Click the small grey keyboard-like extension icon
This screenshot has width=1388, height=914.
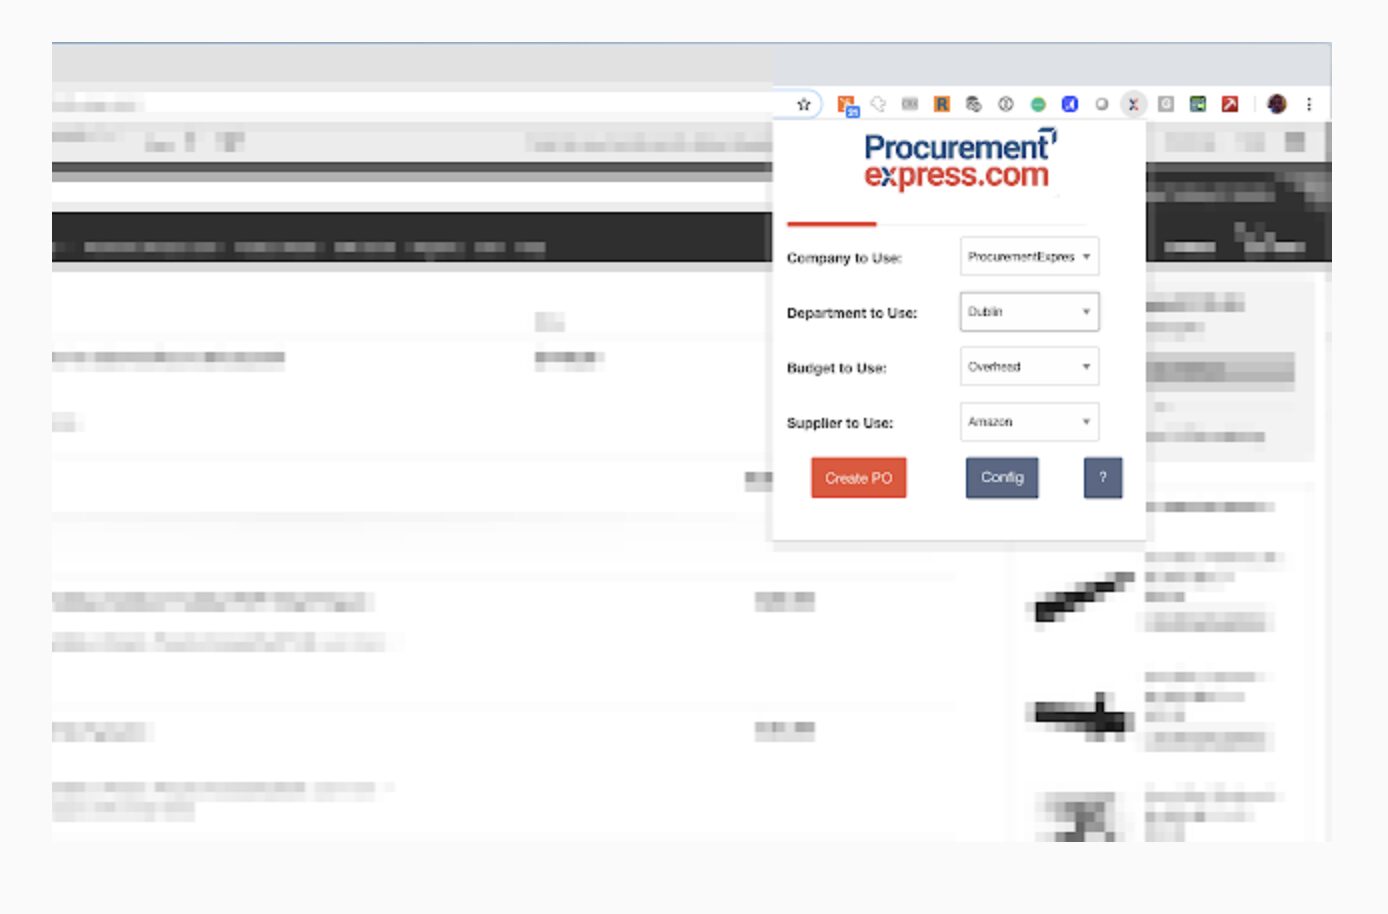(910, 104)
